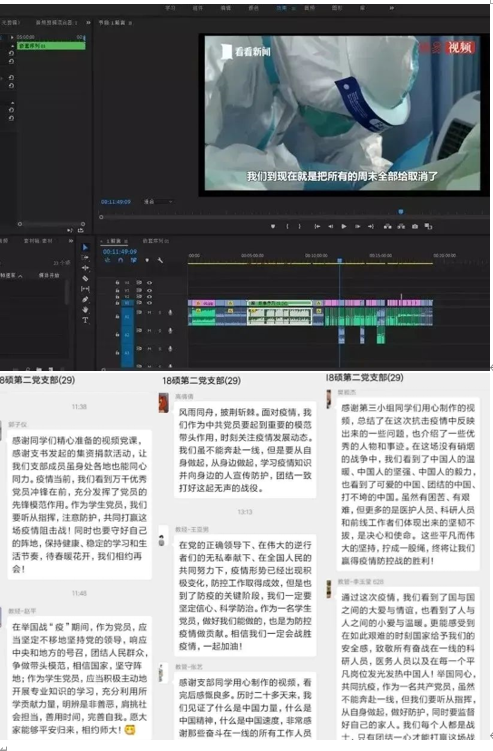
Task: Select the Selection arrow tool
Action: tap(85, 247)
